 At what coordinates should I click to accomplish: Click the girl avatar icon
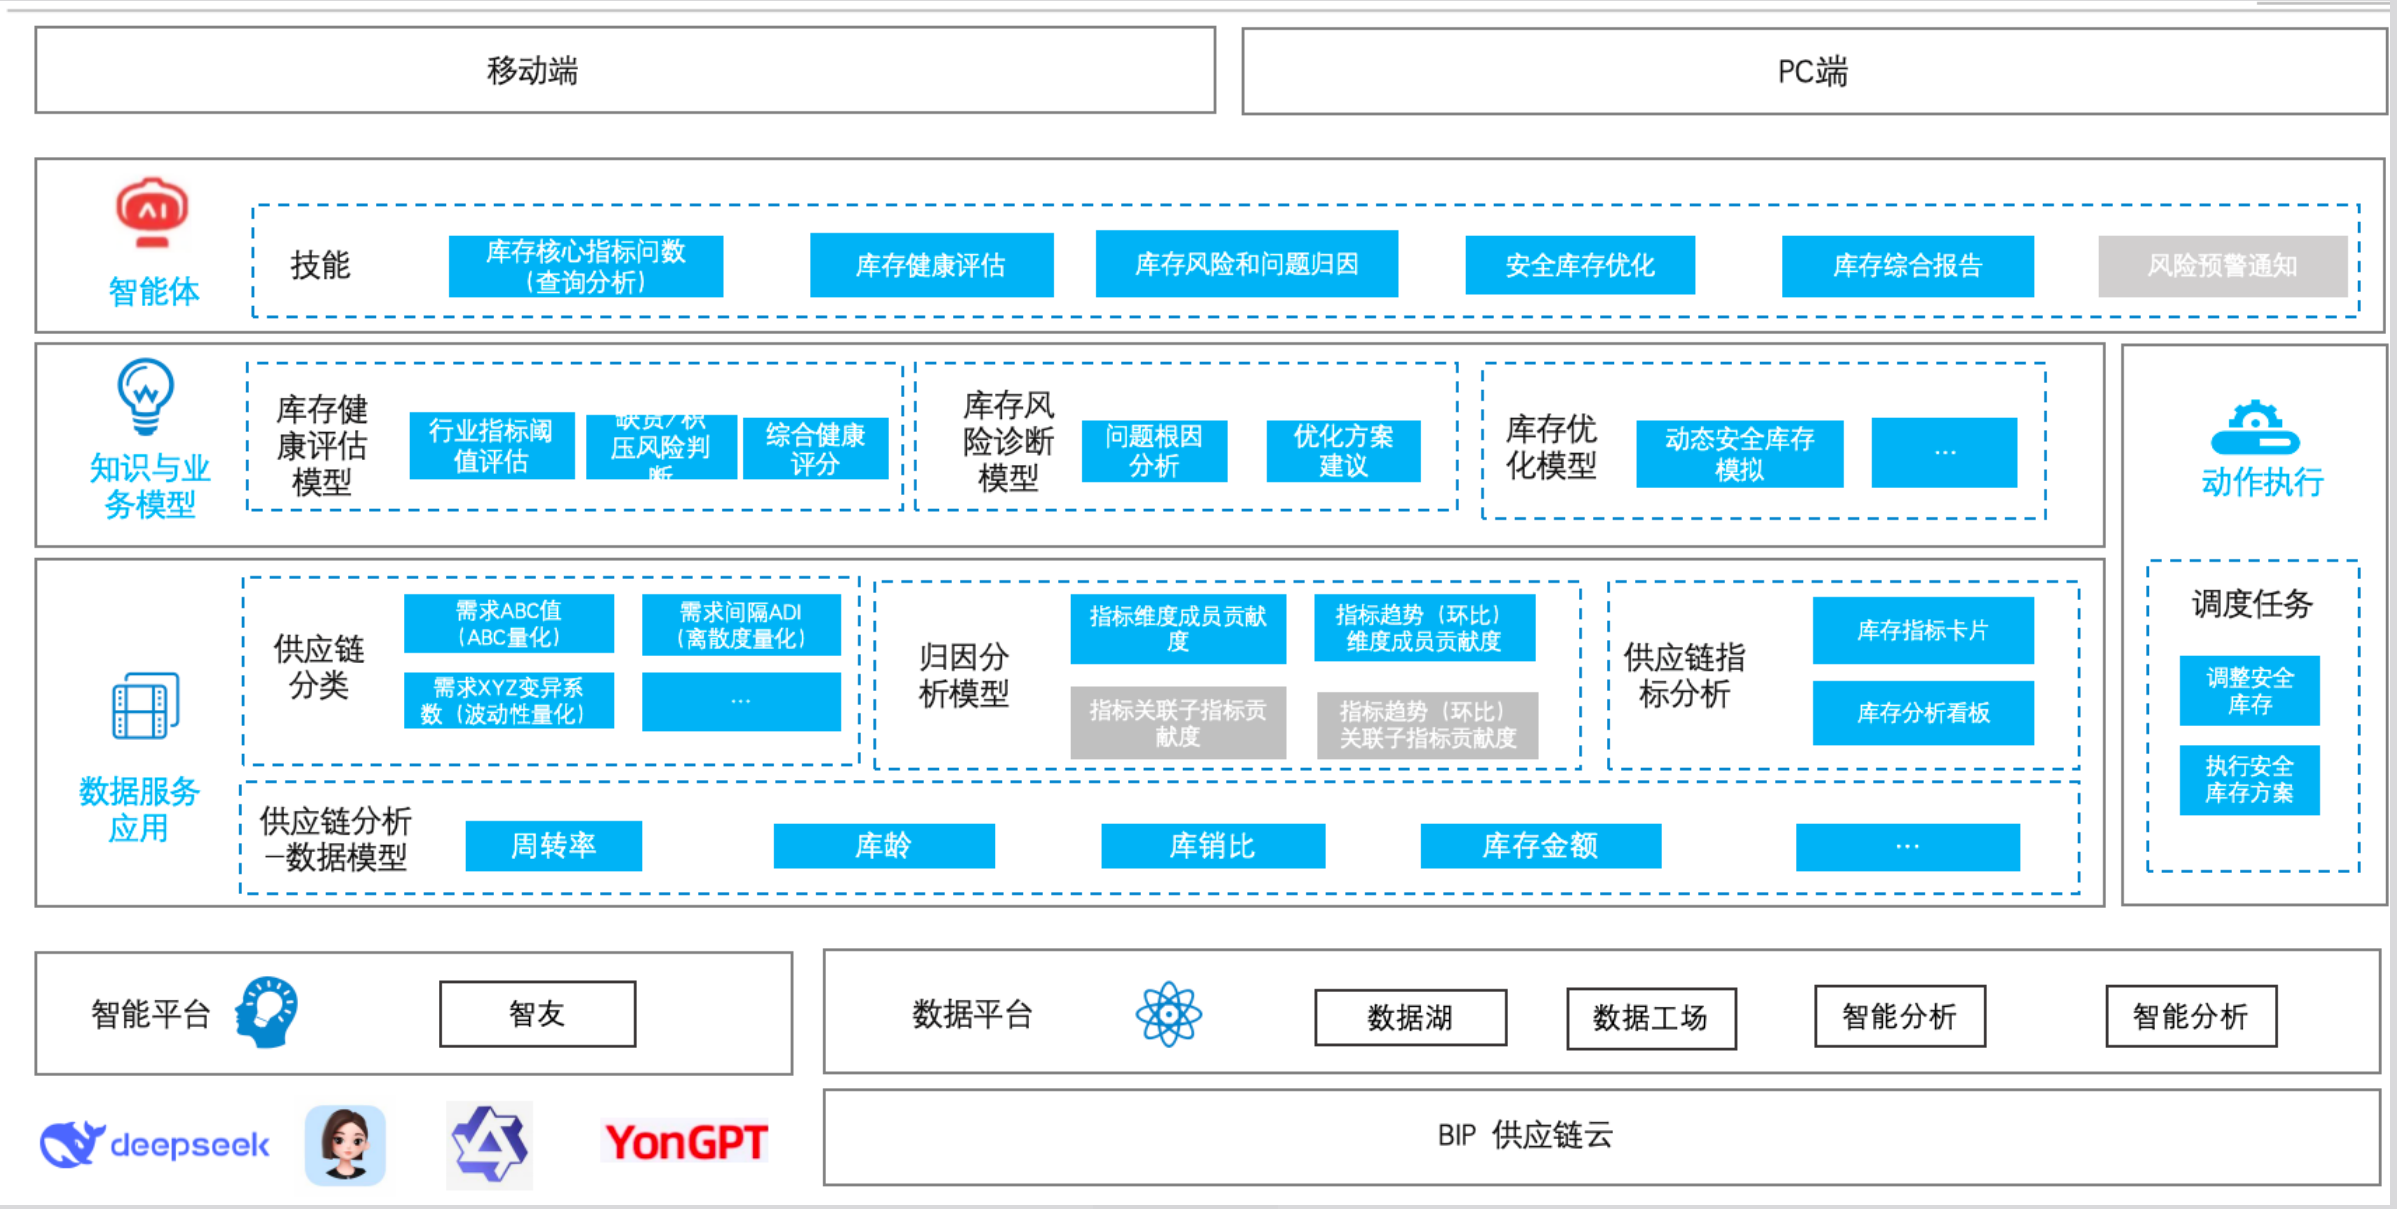[x=345, y=1145]
